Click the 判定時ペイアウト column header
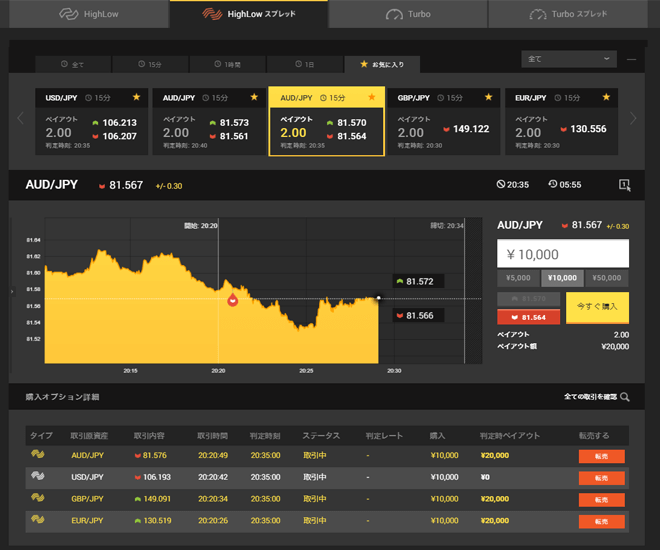Viewport: 660px width, 550px height. click(510, 436)
